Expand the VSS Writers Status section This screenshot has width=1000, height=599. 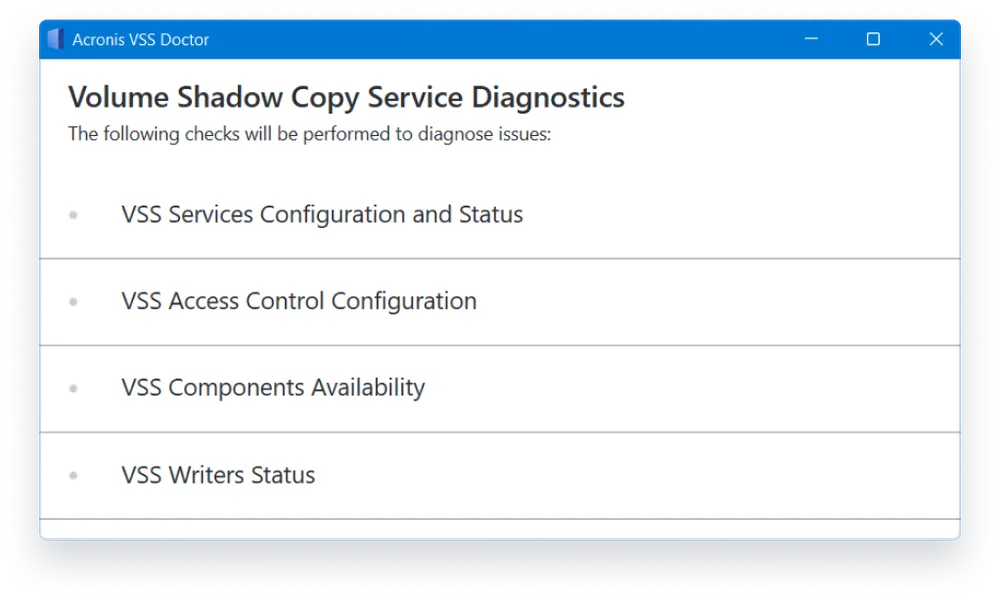click(218, 475)
